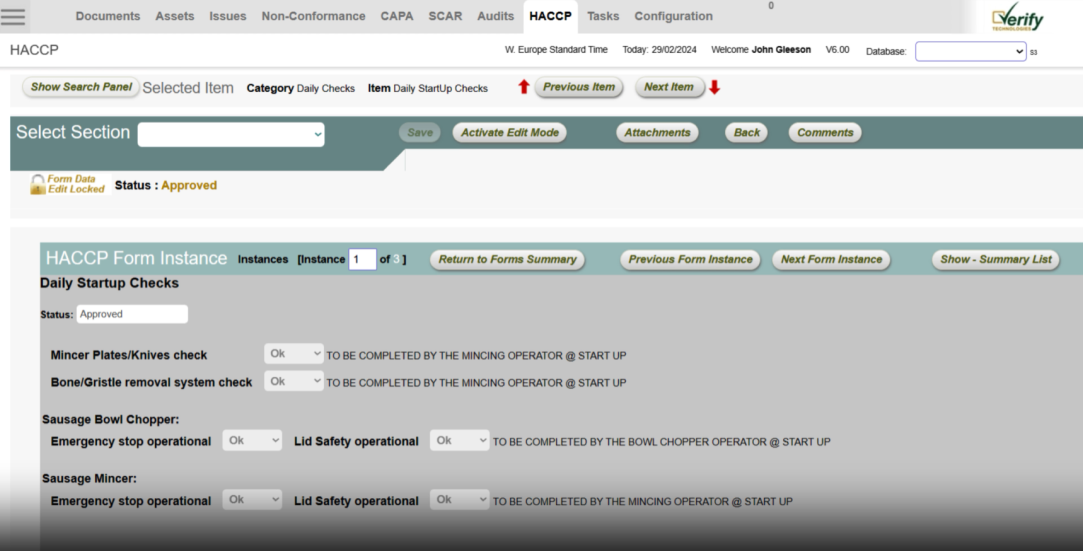Open the Configuration menu tab

tap(673, 16)
